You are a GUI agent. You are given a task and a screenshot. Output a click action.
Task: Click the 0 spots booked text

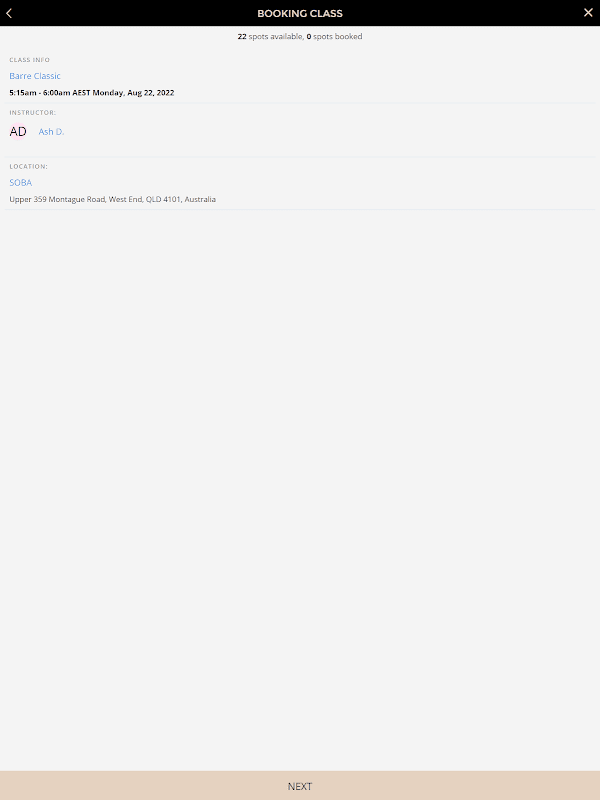point(334,37)
